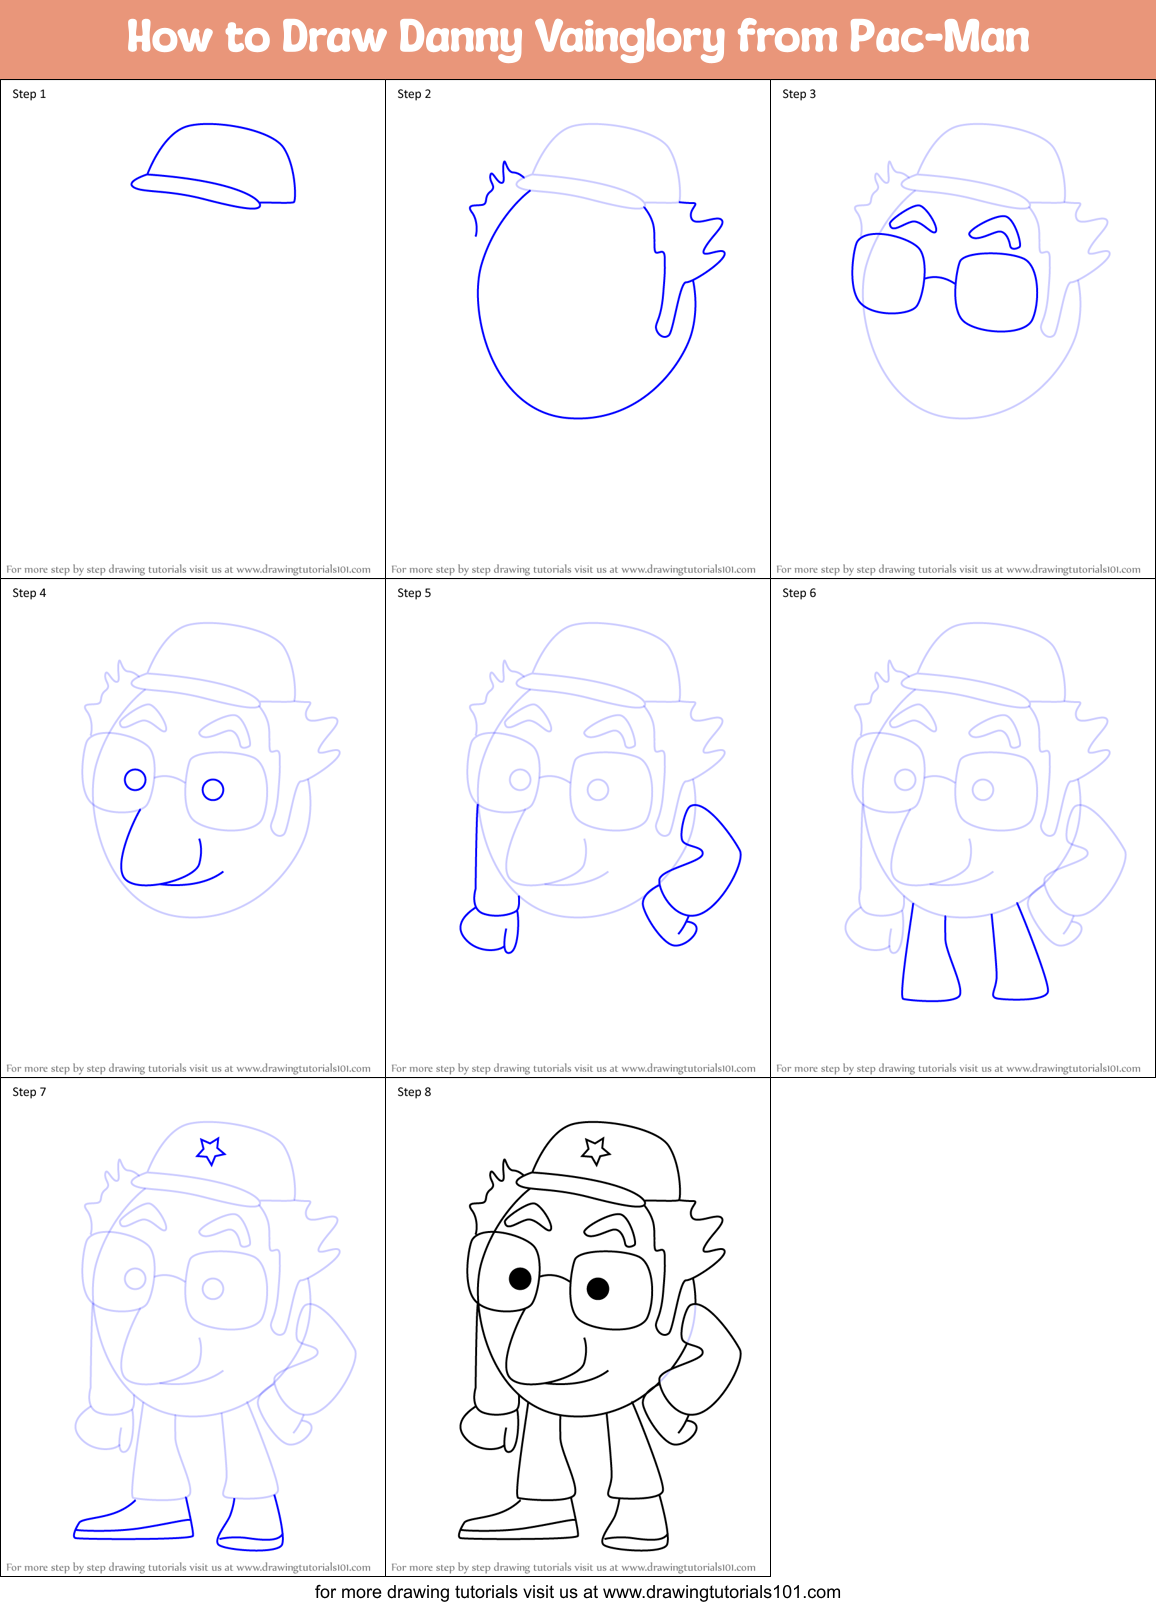
Task: Click the Step 7 panel footer website text
Action: pos(188,1567)
